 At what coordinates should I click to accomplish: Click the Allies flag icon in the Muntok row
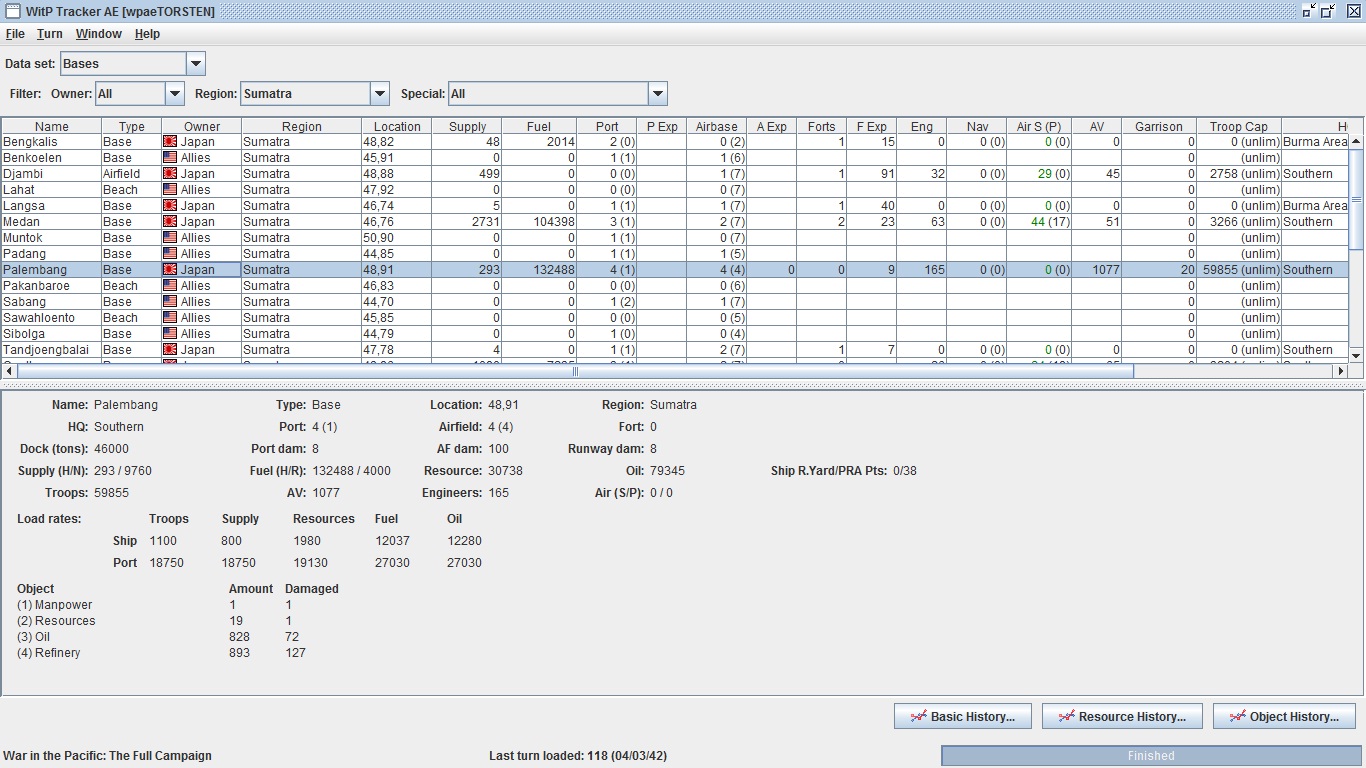[170, 238]
